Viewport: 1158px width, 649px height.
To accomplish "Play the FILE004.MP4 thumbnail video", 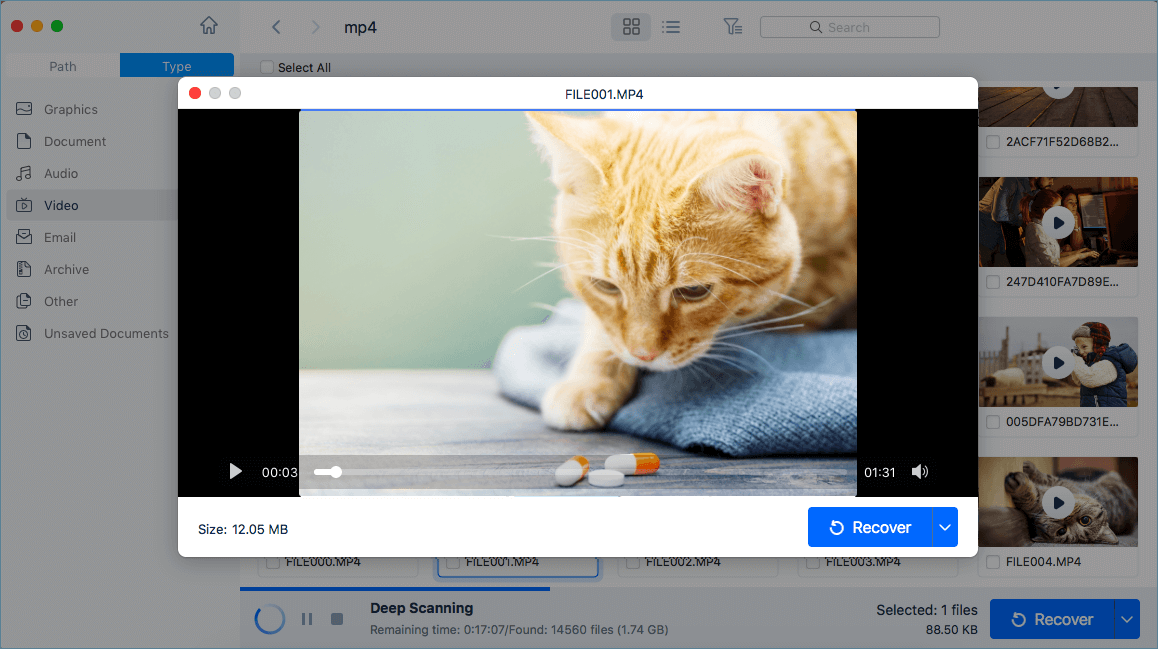I will coord(1058,503).
